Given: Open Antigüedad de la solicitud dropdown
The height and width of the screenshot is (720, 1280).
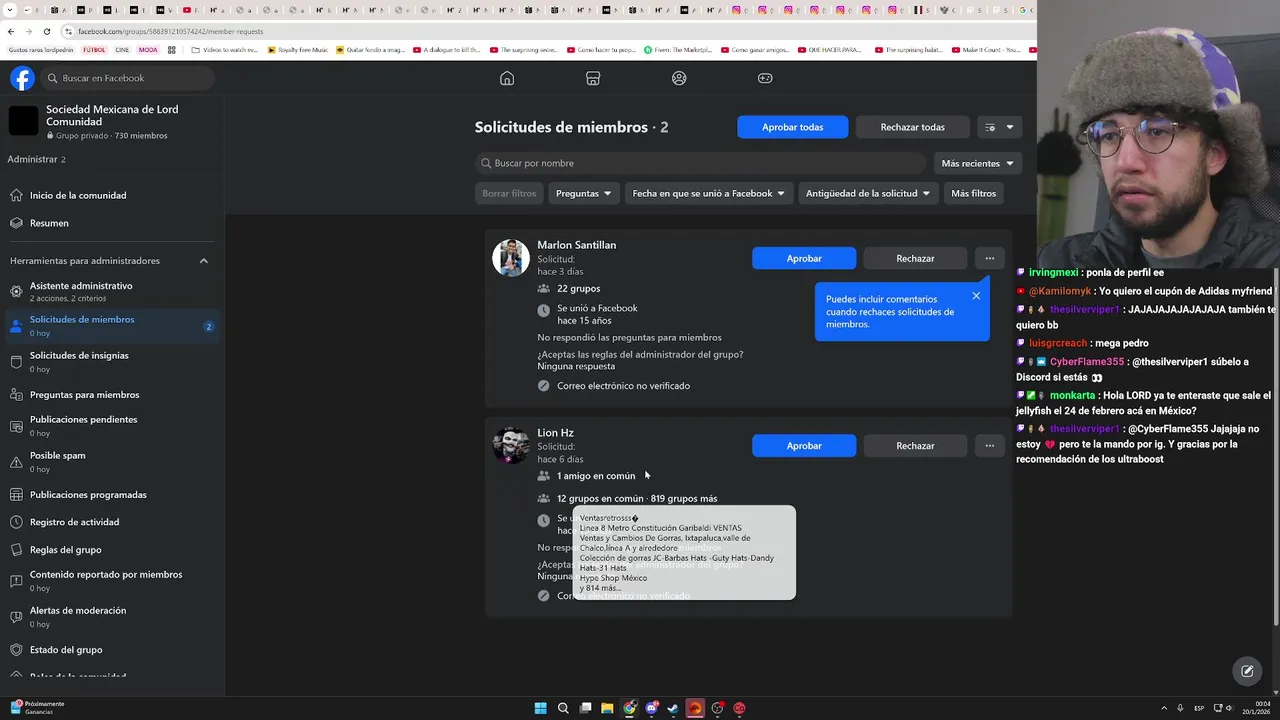Looking at the screenshot, I should click(x=868, y=193).
